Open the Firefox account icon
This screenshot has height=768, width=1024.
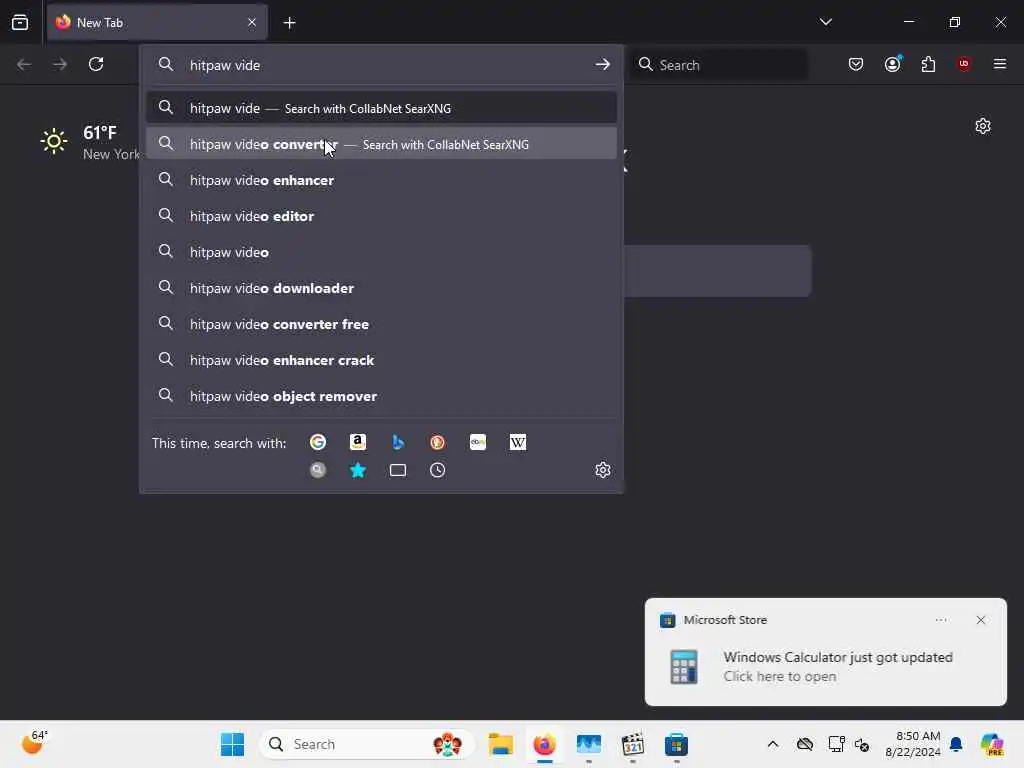tap(893, 64)
